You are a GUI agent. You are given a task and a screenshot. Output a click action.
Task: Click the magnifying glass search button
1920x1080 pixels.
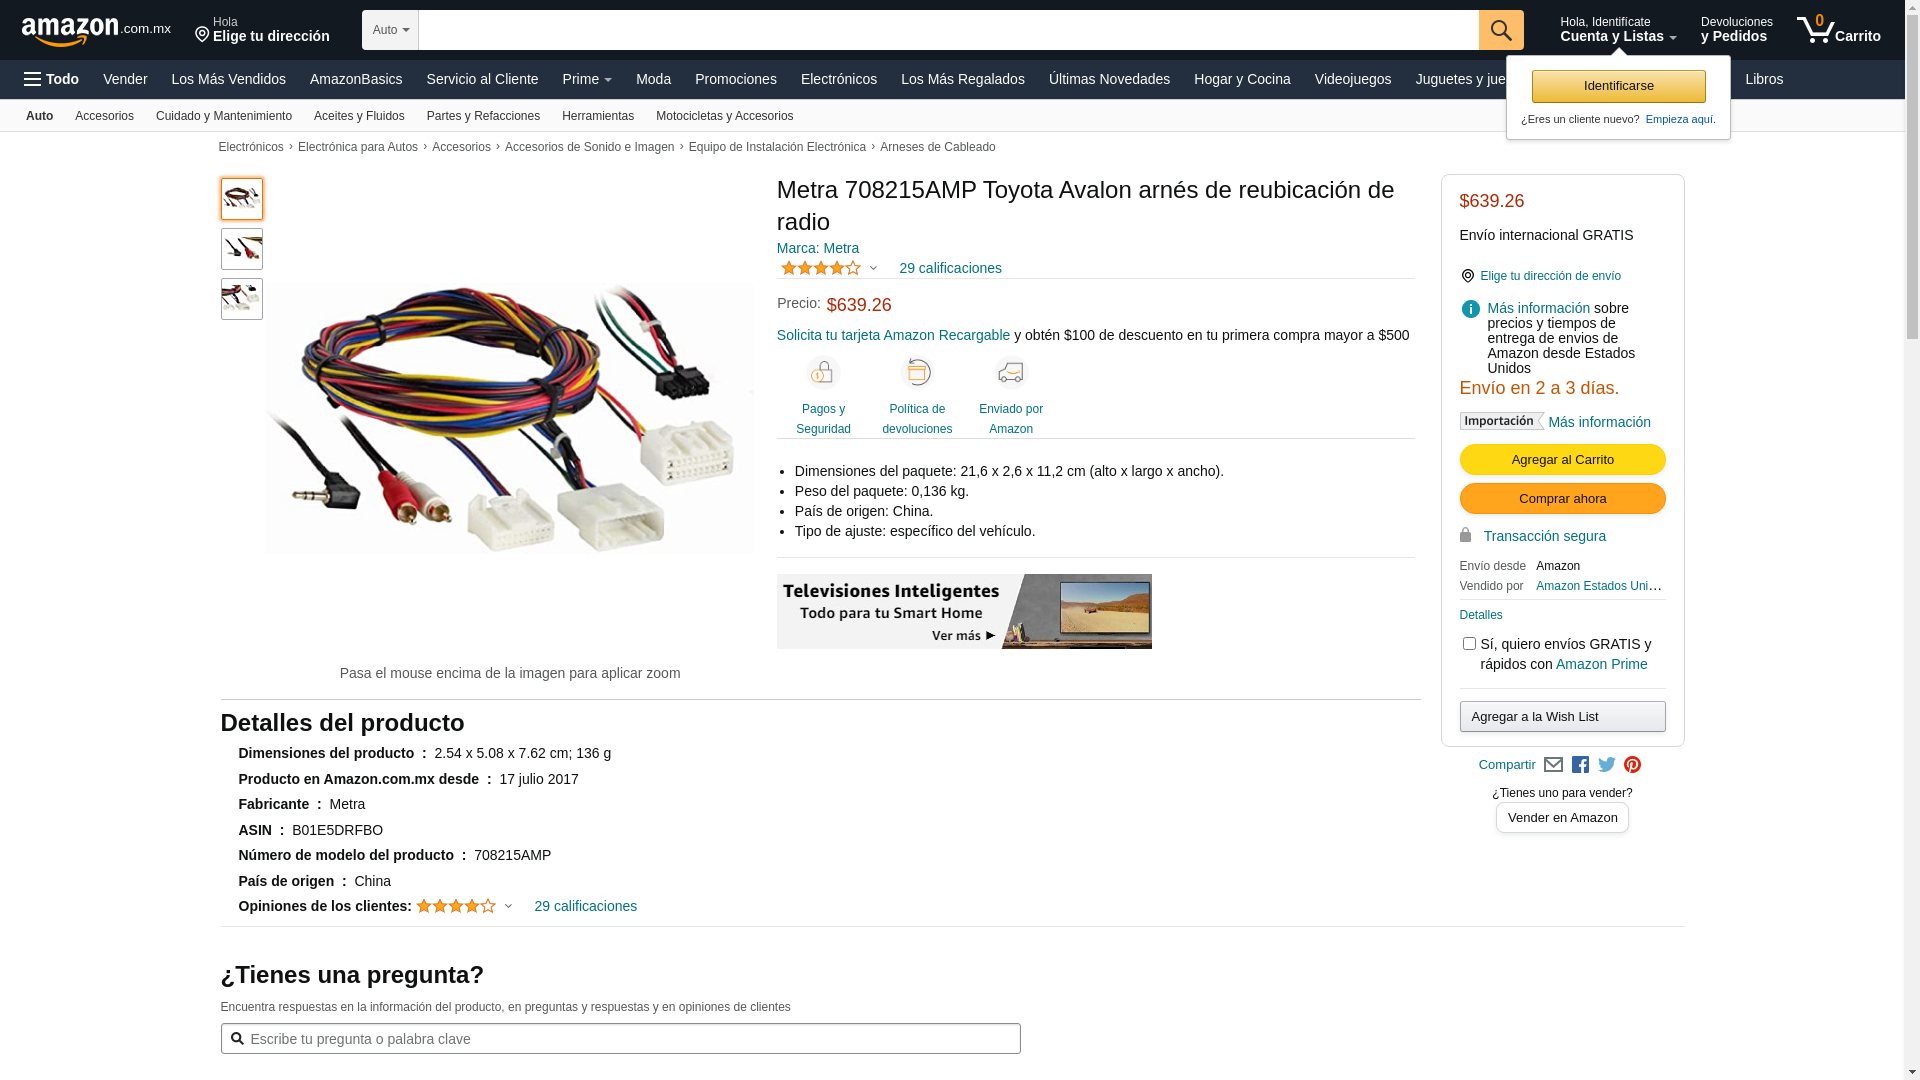[x=1501, y=30]
